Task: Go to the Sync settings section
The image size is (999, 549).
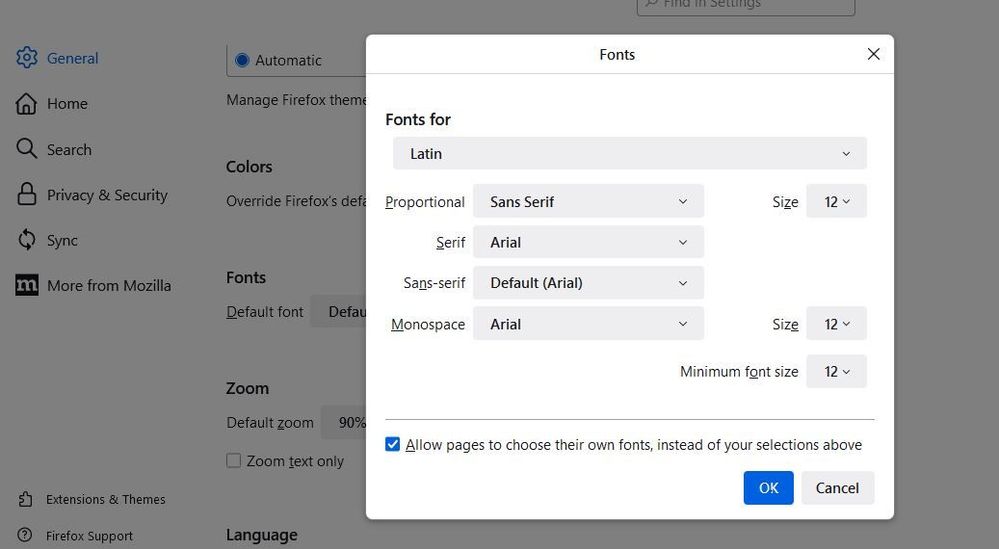Action: (62, 240)
